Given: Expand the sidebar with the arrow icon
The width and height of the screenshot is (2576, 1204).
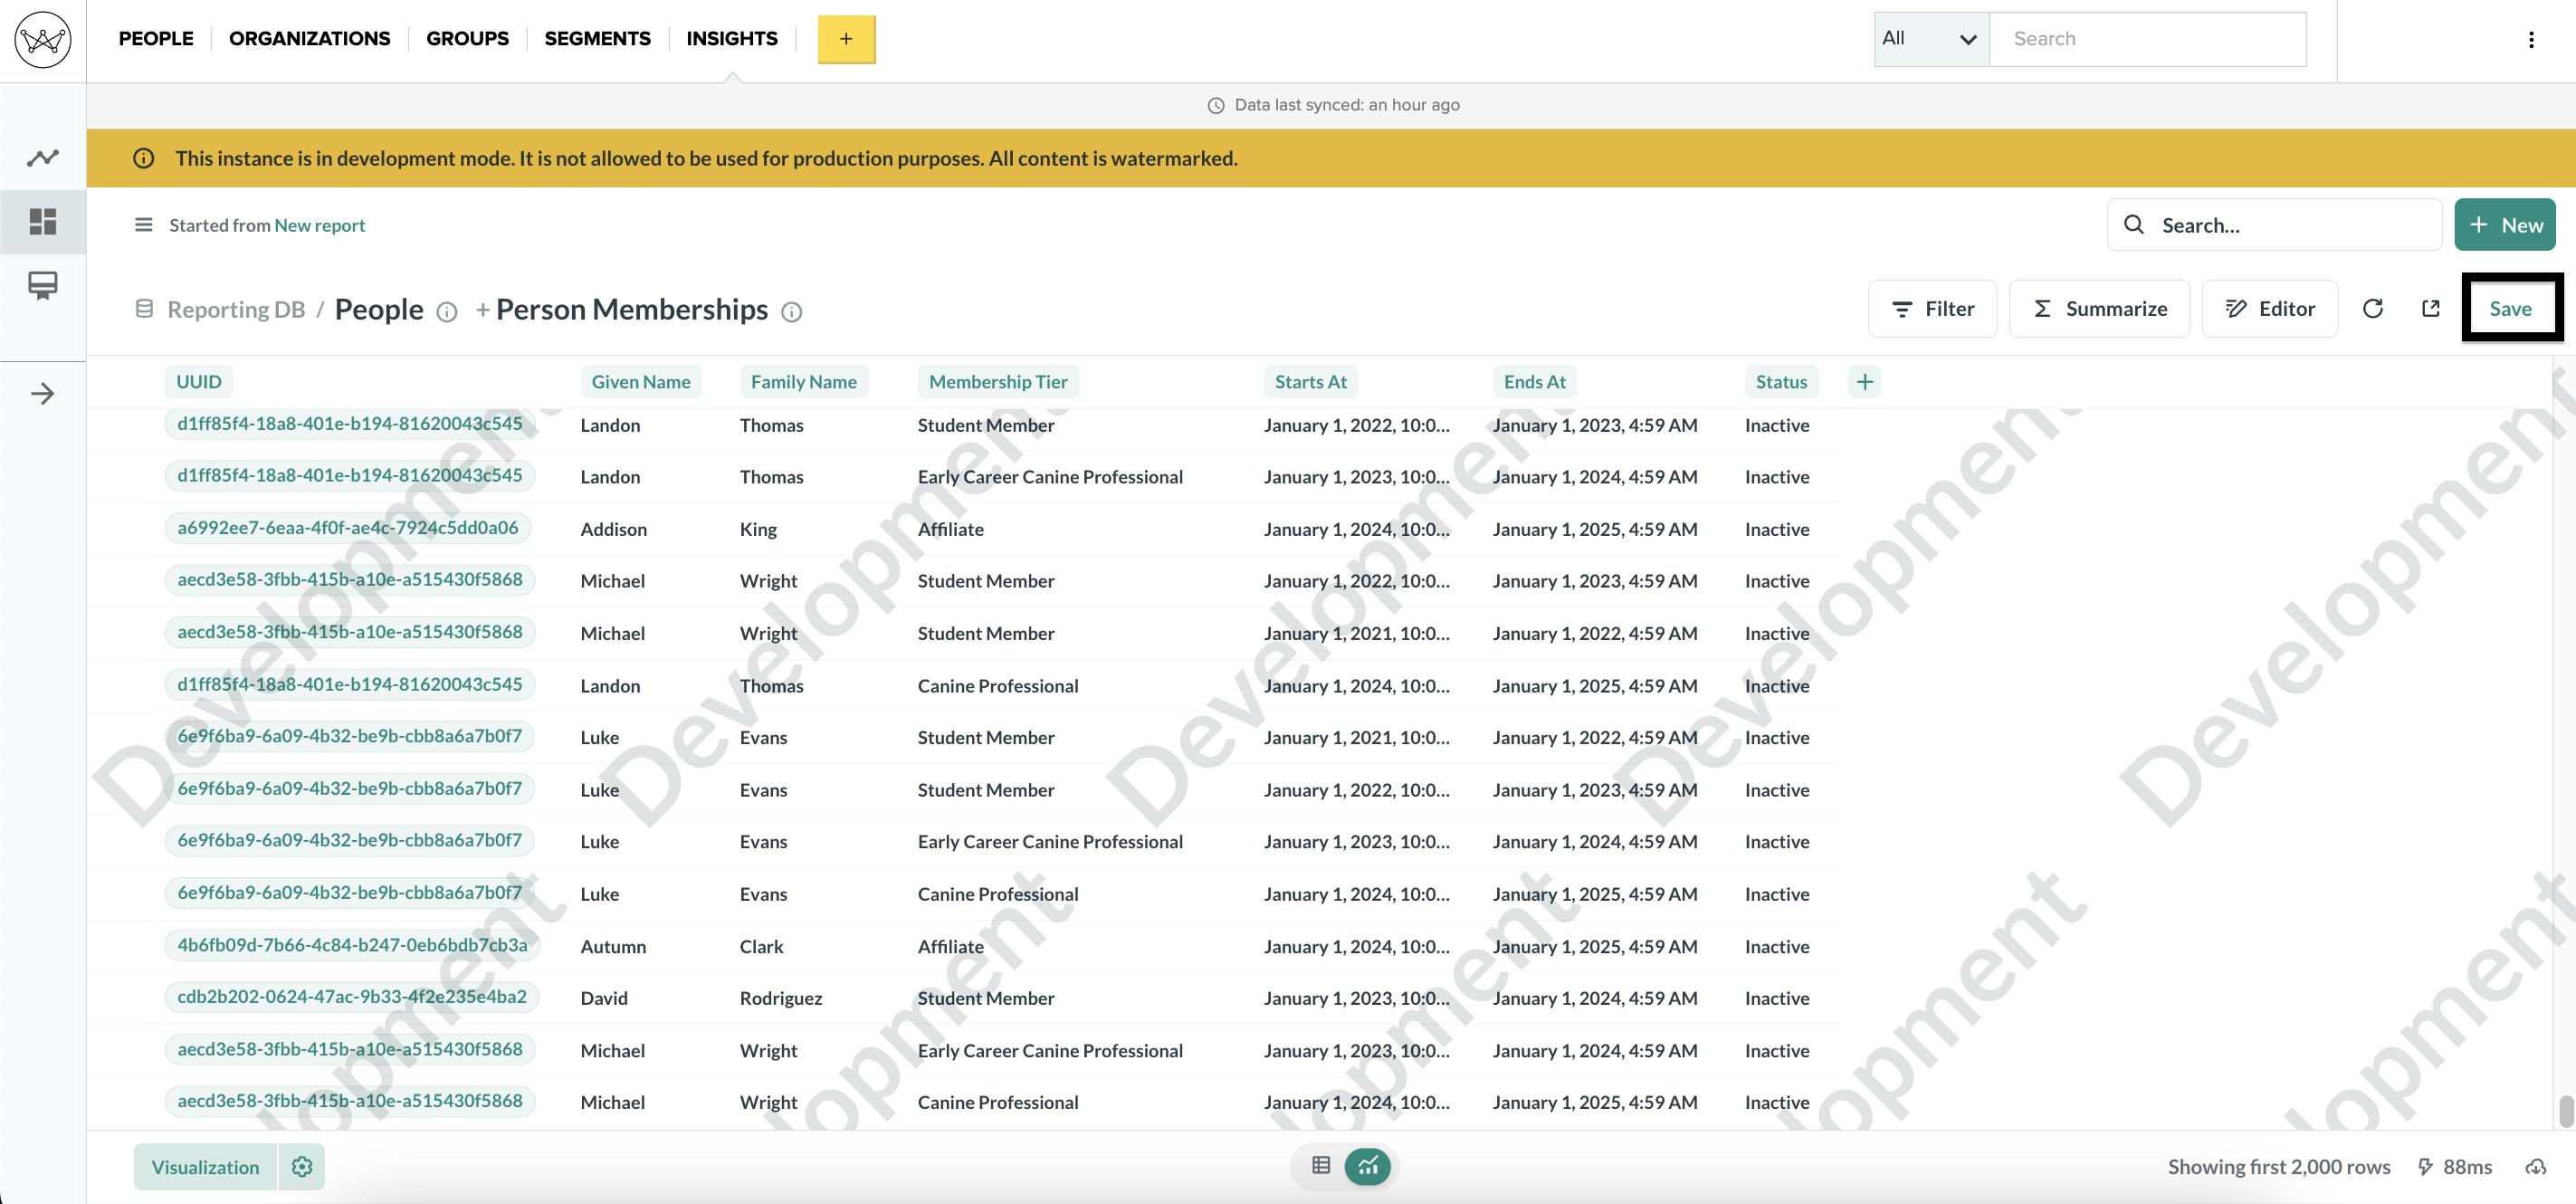Looking at the screenshot, I should (43, 394).
